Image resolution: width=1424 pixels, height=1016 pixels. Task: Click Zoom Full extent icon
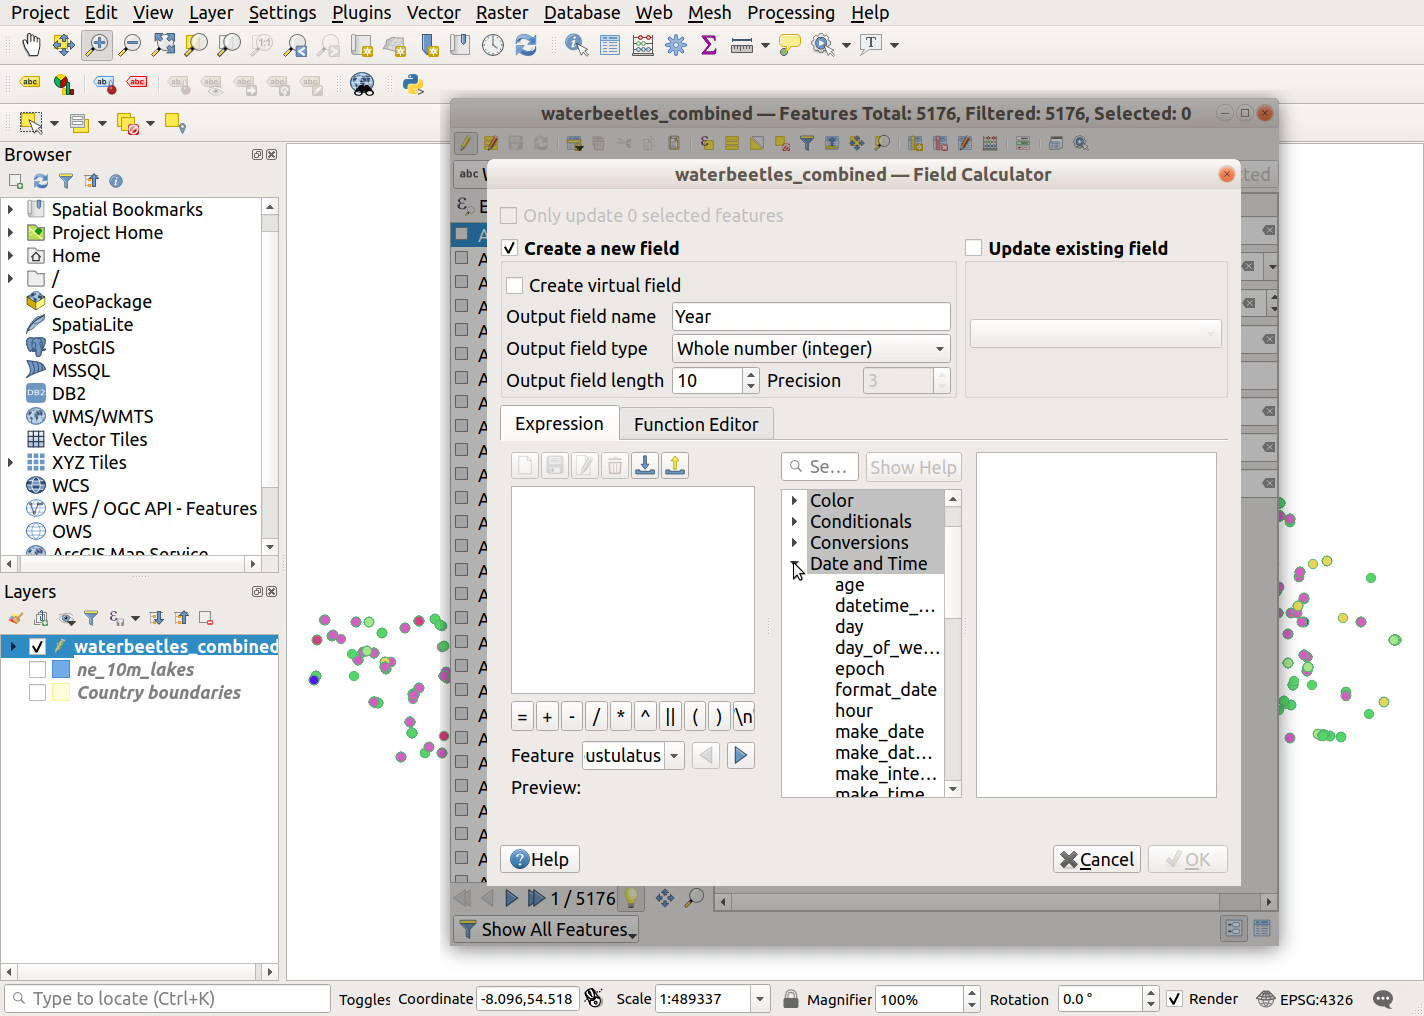coord(163,45)
